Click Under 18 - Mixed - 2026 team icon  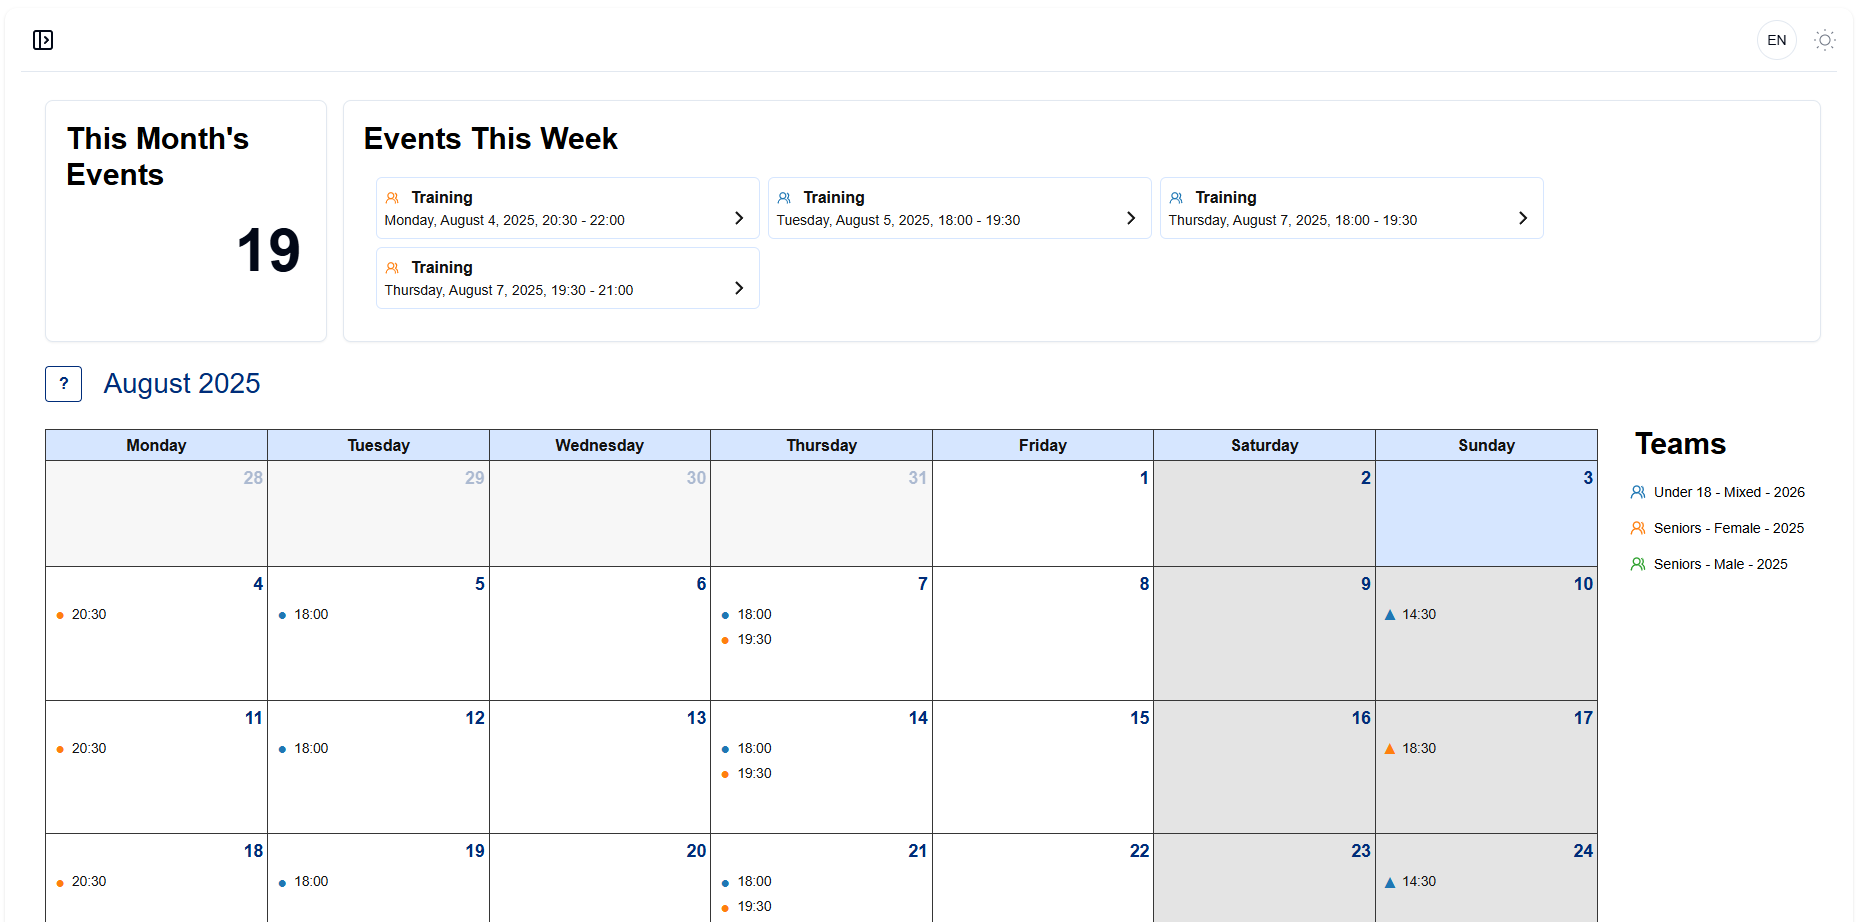tap(1638, 492)
